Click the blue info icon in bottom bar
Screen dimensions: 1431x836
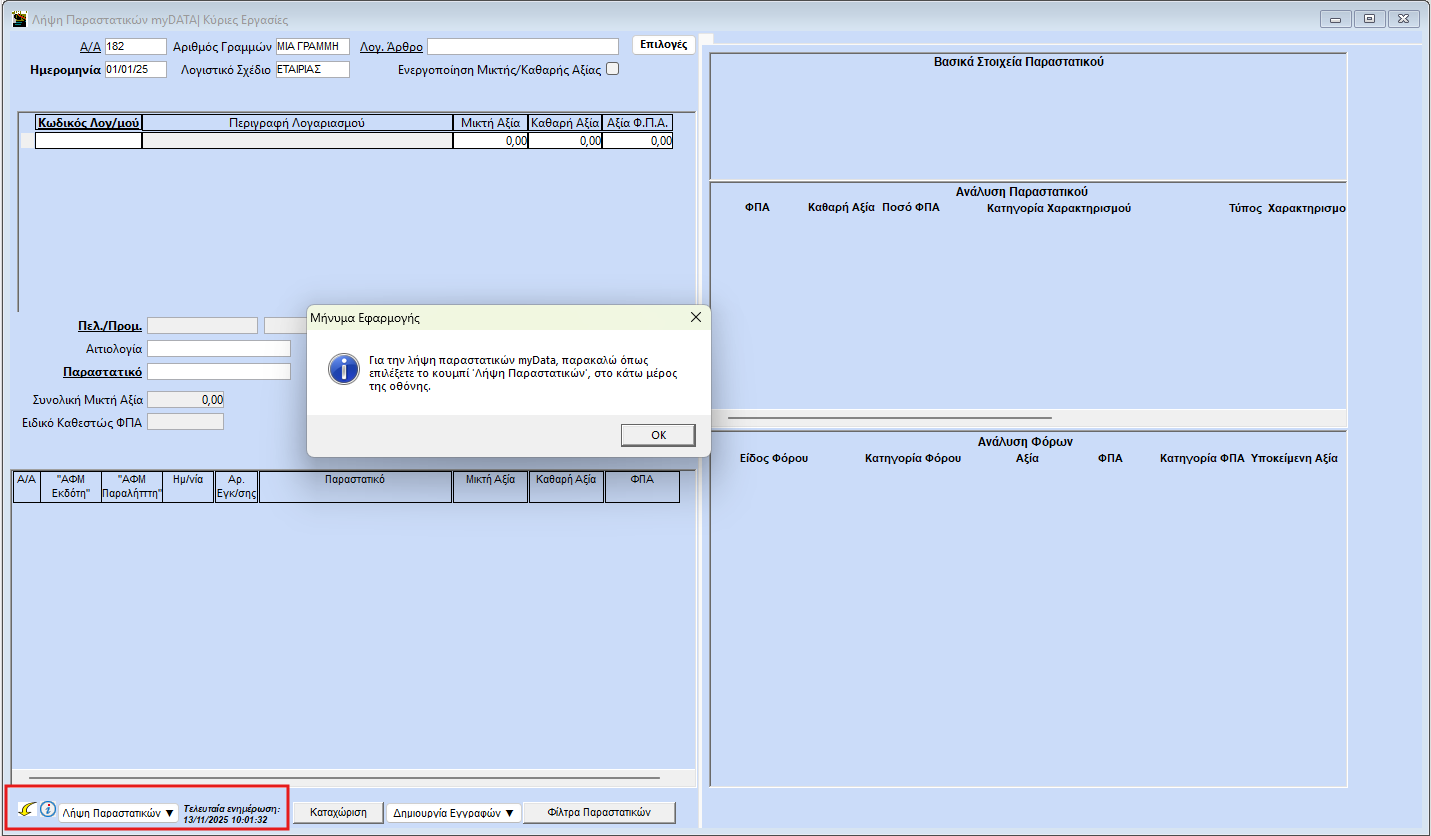pos(47,809)
